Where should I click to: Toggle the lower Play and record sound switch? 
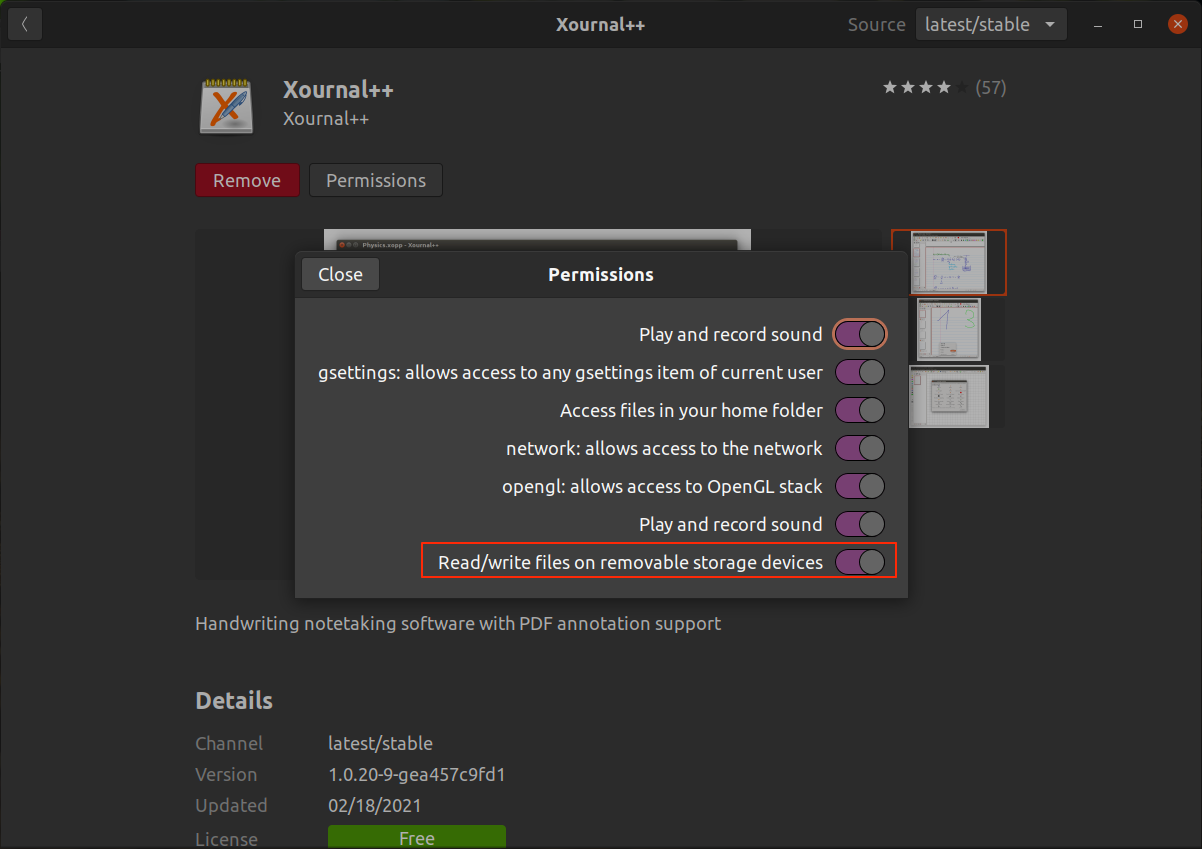tap(859, 524)
